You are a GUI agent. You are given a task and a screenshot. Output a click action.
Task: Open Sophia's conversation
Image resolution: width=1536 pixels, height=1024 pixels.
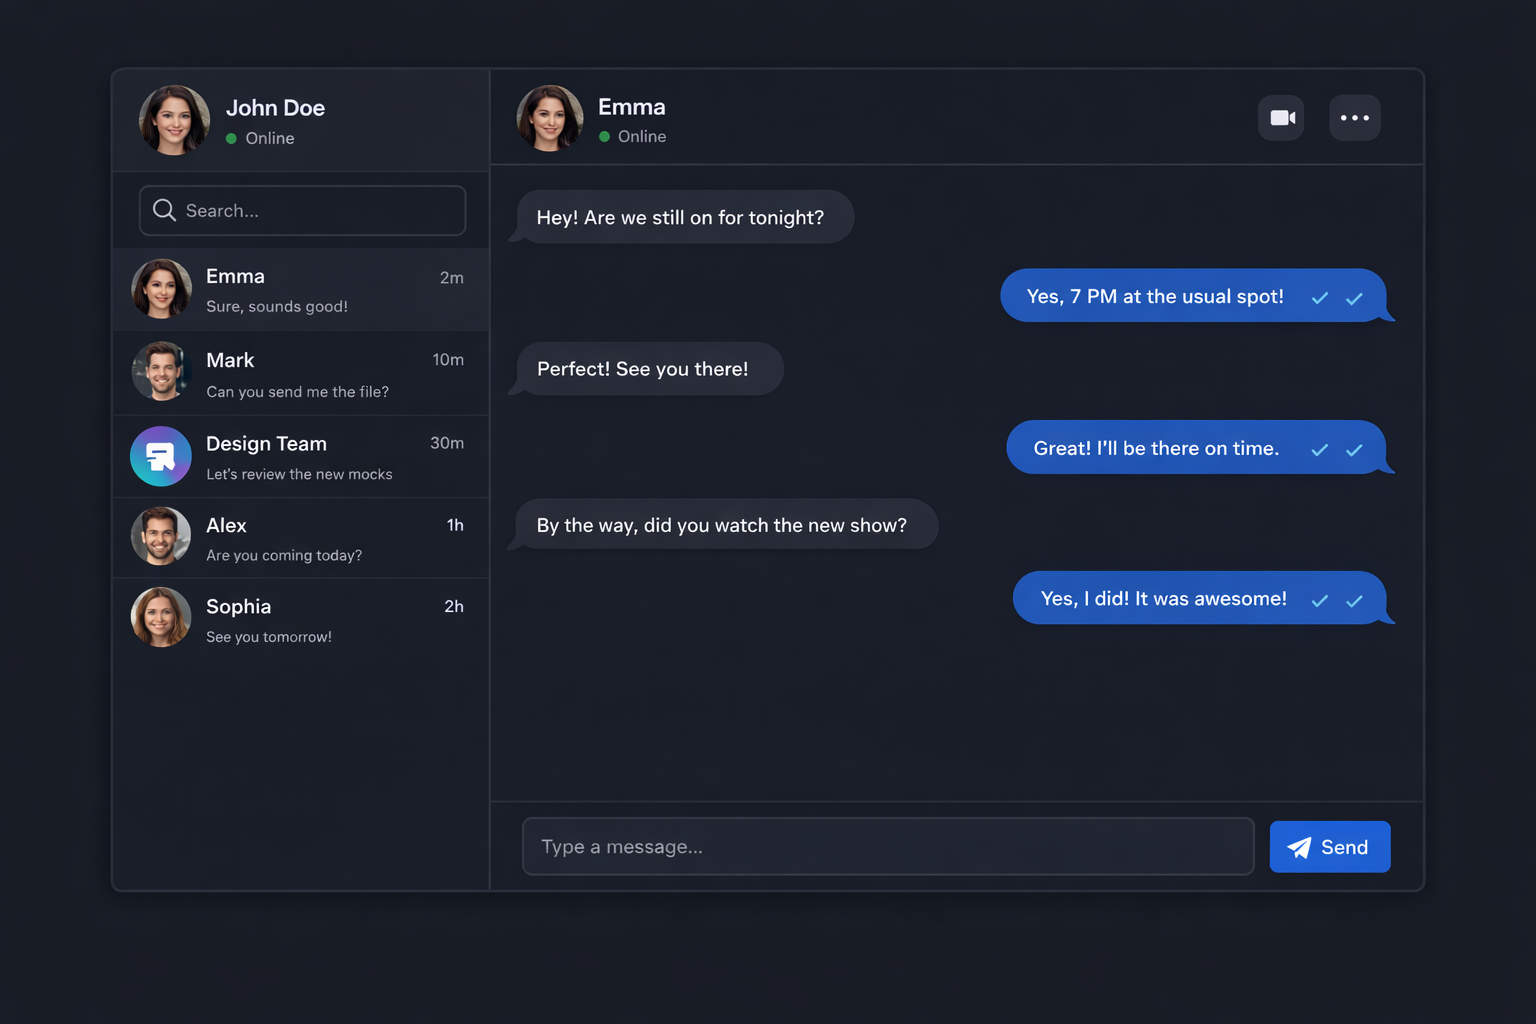point(301,619)
